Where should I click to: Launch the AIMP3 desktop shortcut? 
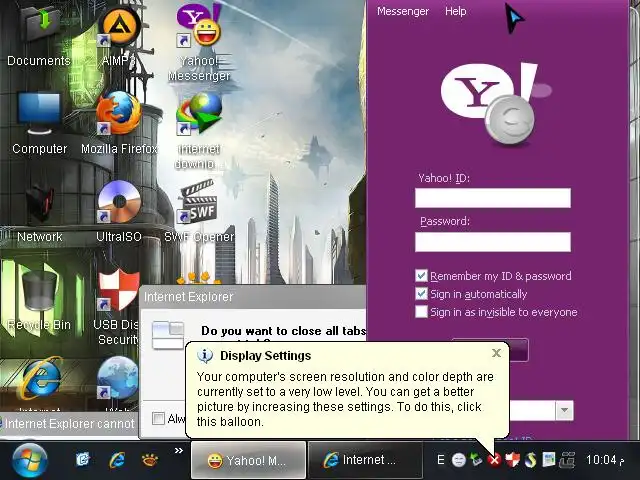118,35
